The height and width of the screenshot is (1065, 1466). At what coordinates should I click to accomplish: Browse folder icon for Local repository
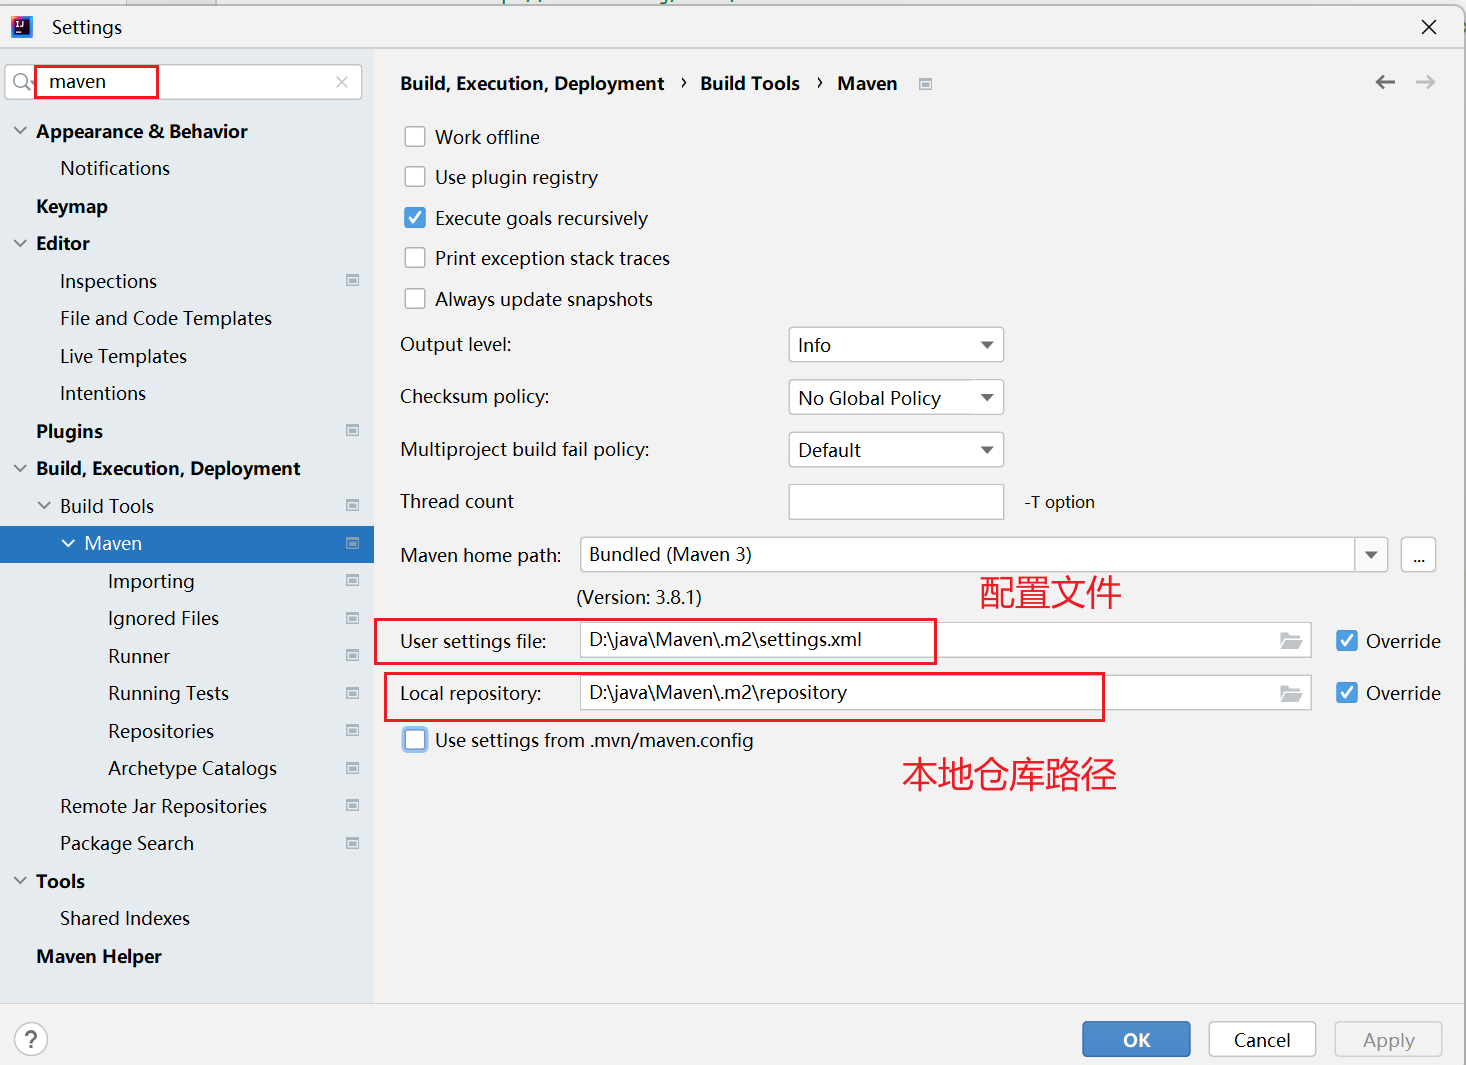[x=1291, y=693]
